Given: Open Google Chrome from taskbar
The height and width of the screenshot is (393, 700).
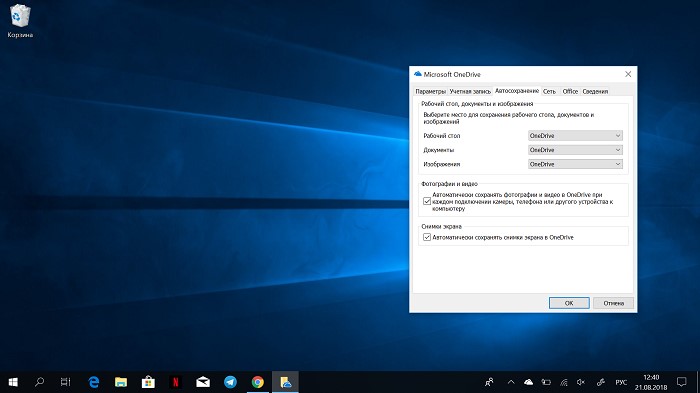Looking at the screenshot, I should pyautogui.click(x=258, y=382).
